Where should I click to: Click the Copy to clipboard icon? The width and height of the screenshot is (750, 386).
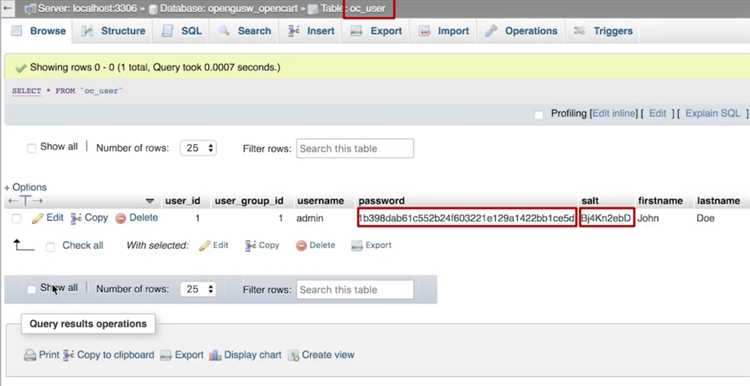pos(68,355)
